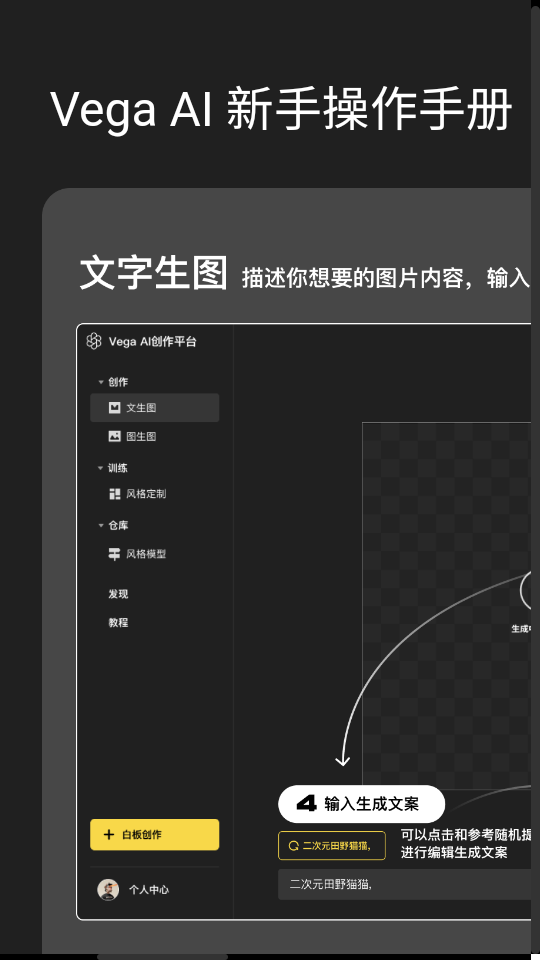
Task: Click the 风格定制 grid icon
Action: click(114, 494)
